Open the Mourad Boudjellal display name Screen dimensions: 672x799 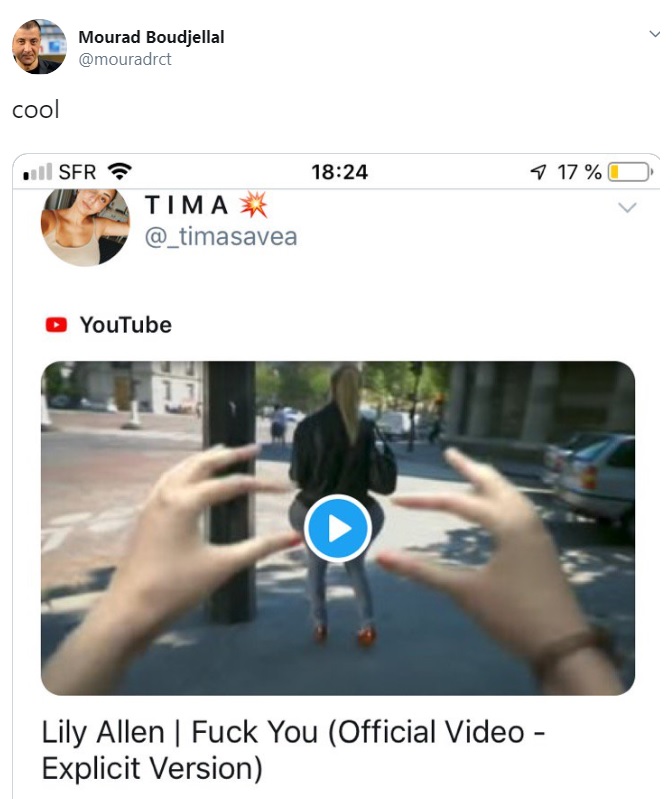pyautogui.click(x=151, y=37)
